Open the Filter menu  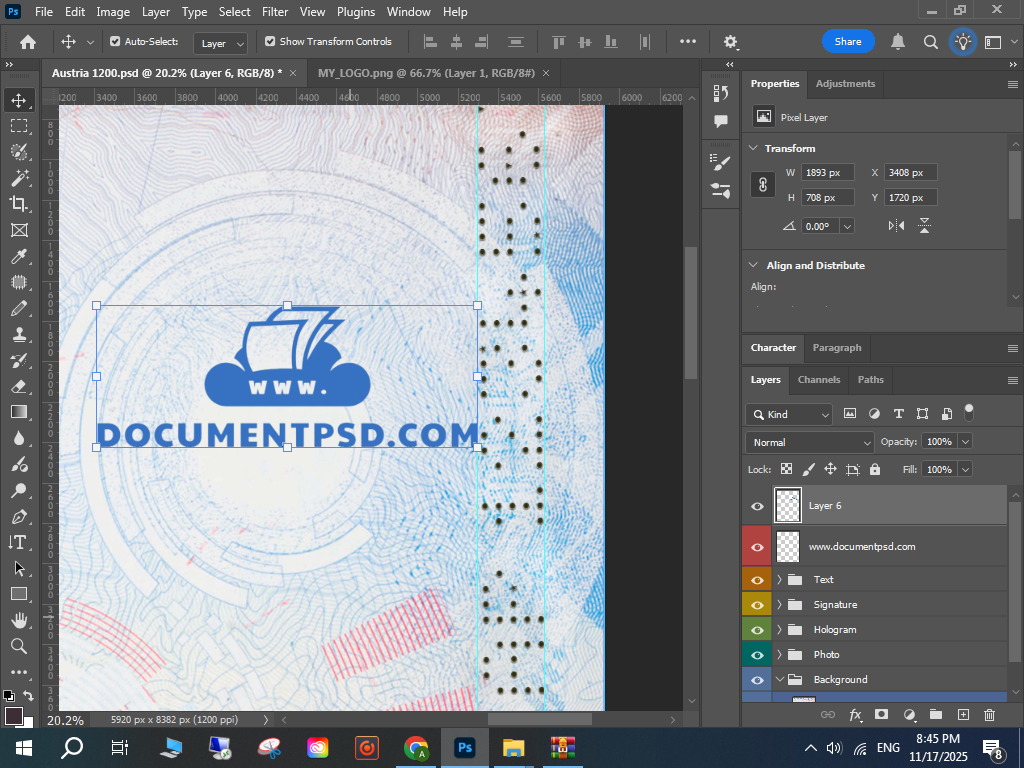[x=274, y=12]
